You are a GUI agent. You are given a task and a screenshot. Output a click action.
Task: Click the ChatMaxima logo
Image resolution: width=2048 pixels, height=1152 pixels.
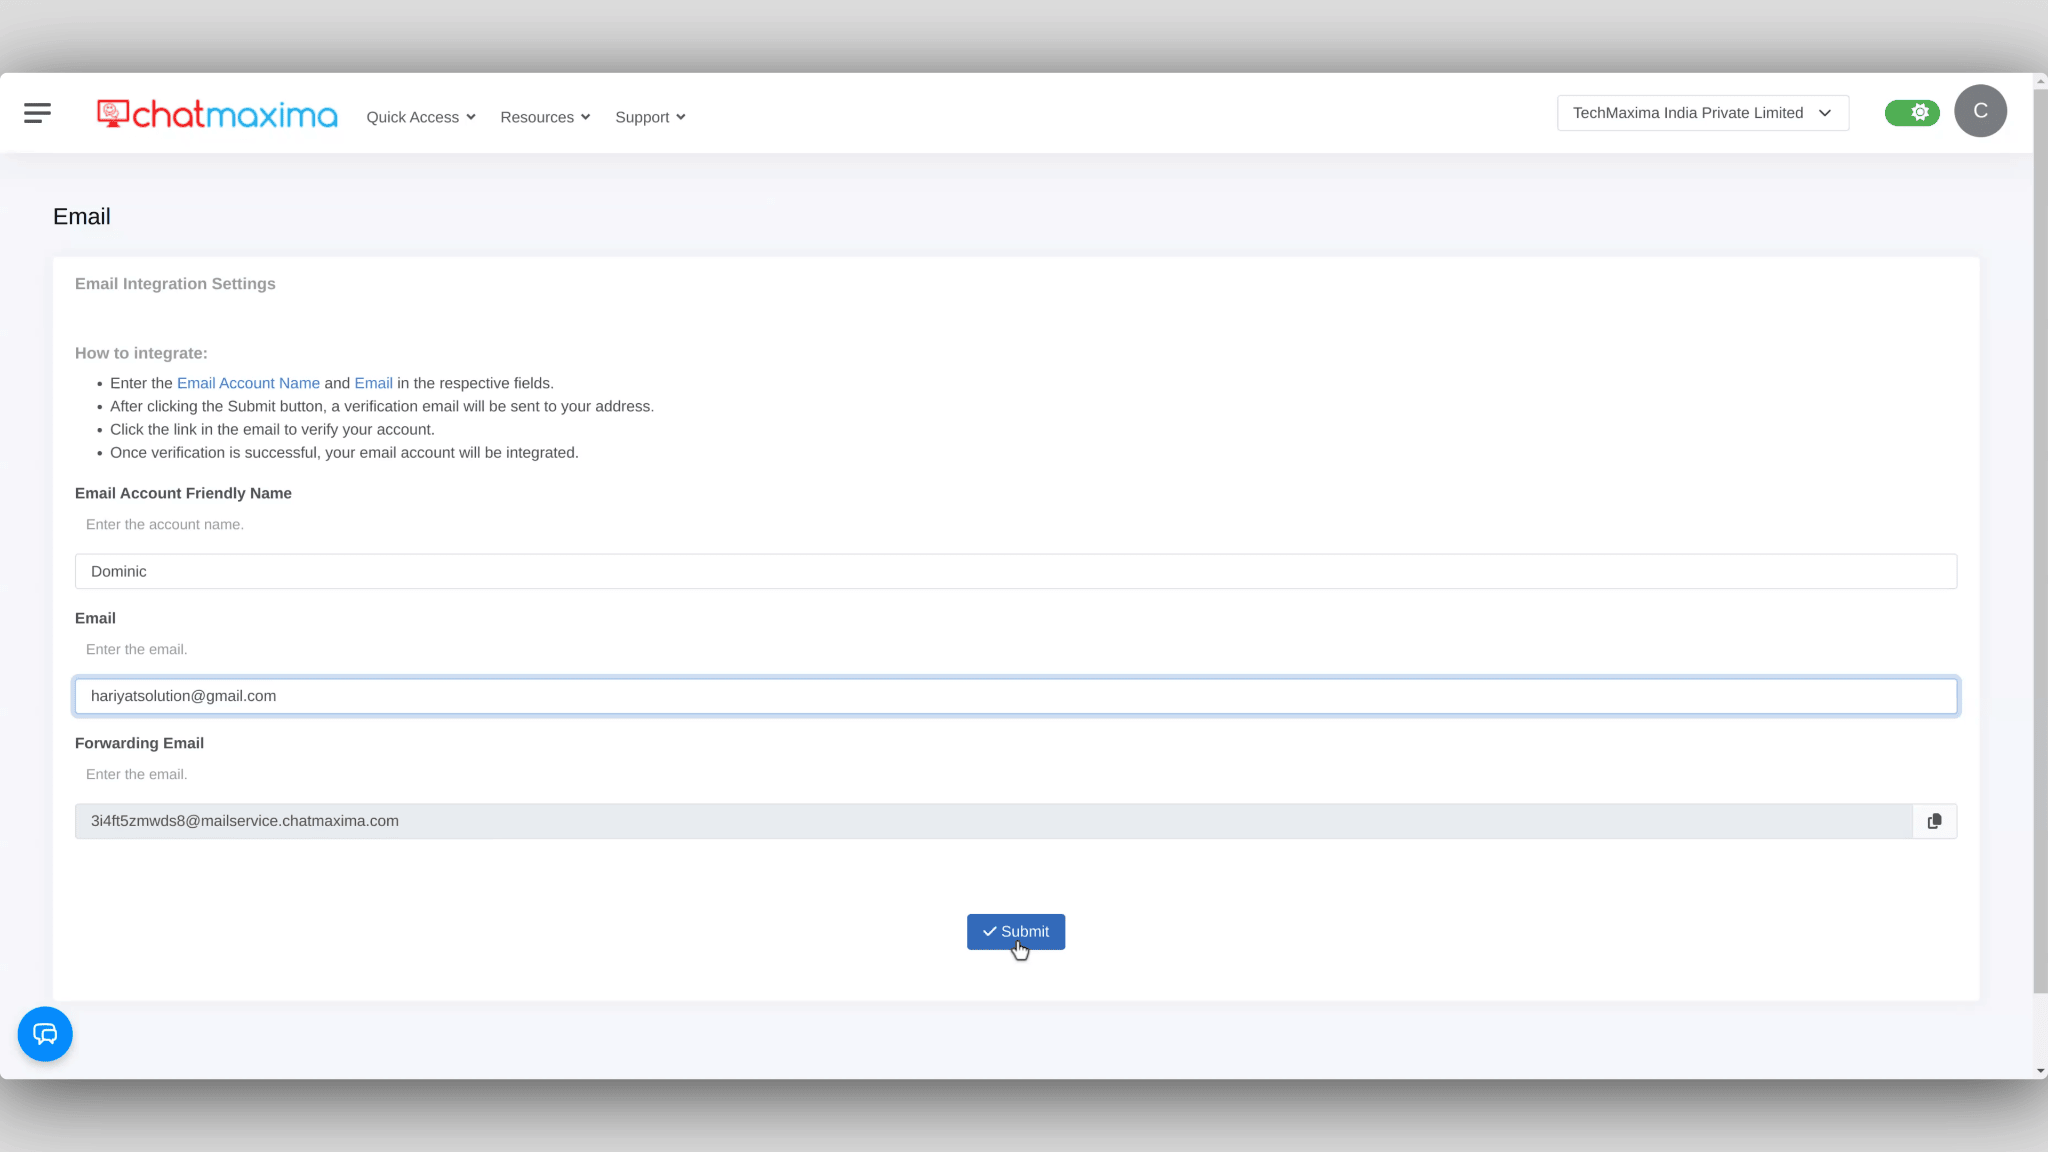tap(217, 114)
